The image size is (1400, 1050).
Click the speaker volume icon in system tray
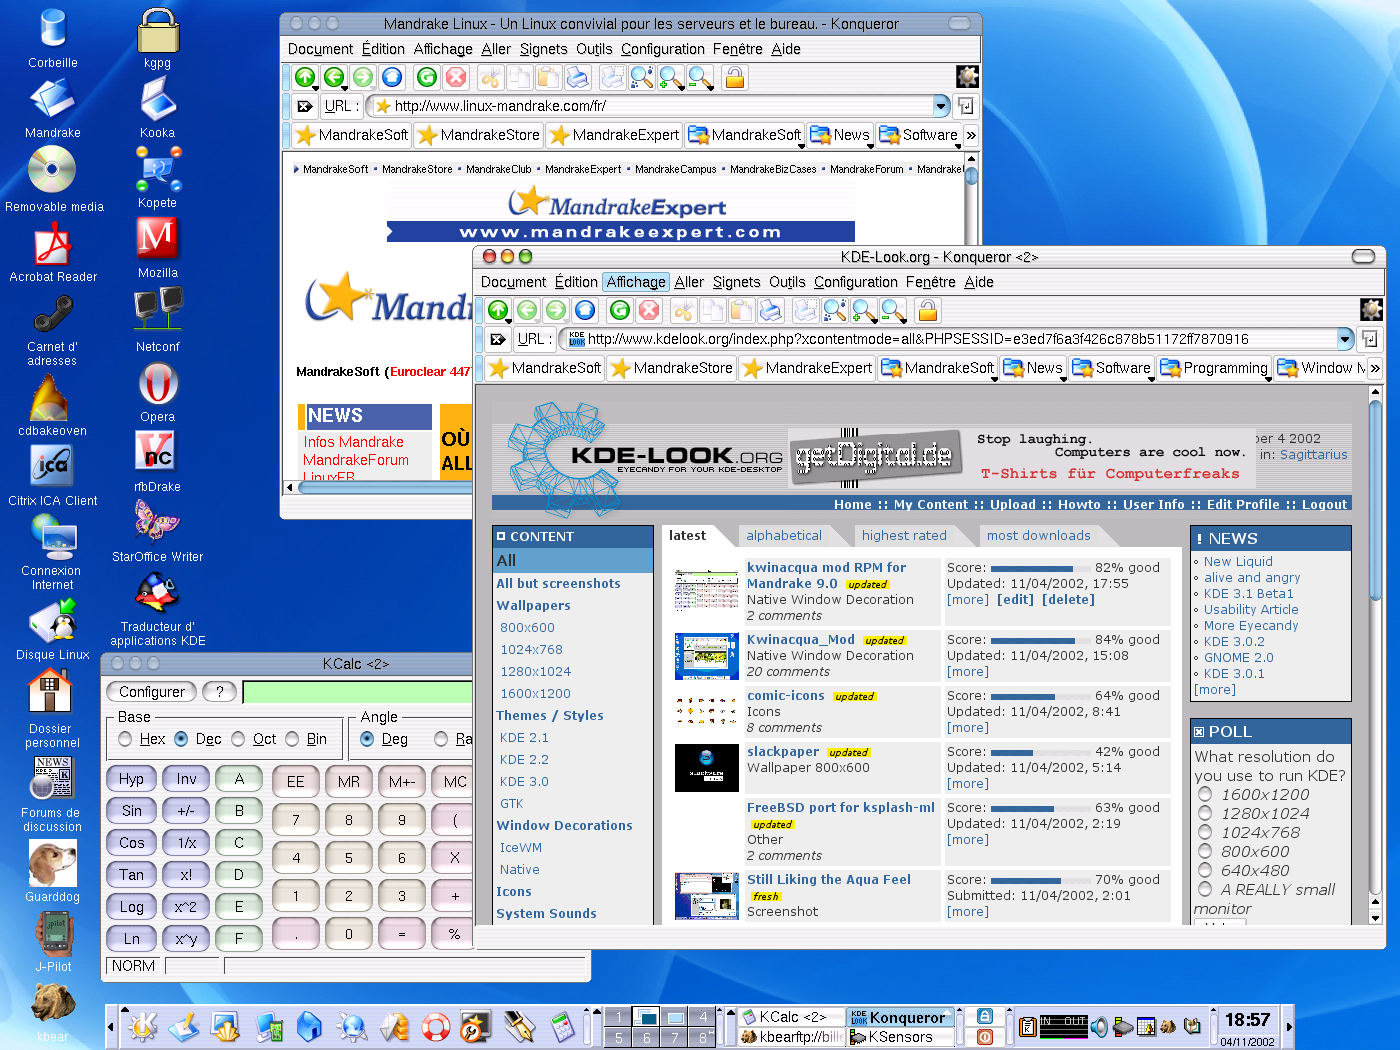[x=1099, y=1026]
